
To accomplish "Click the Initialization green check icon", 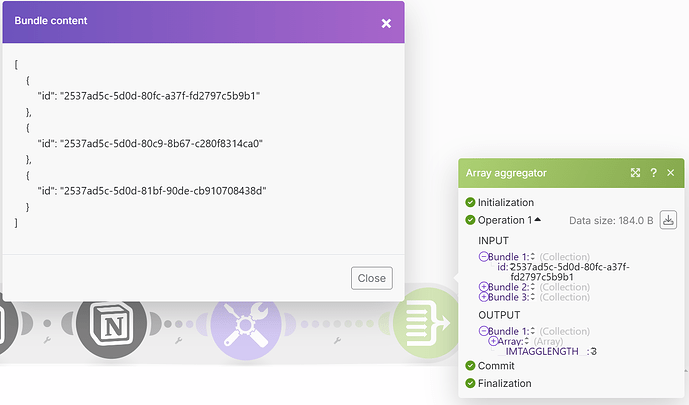I will (x=470, y=202).
